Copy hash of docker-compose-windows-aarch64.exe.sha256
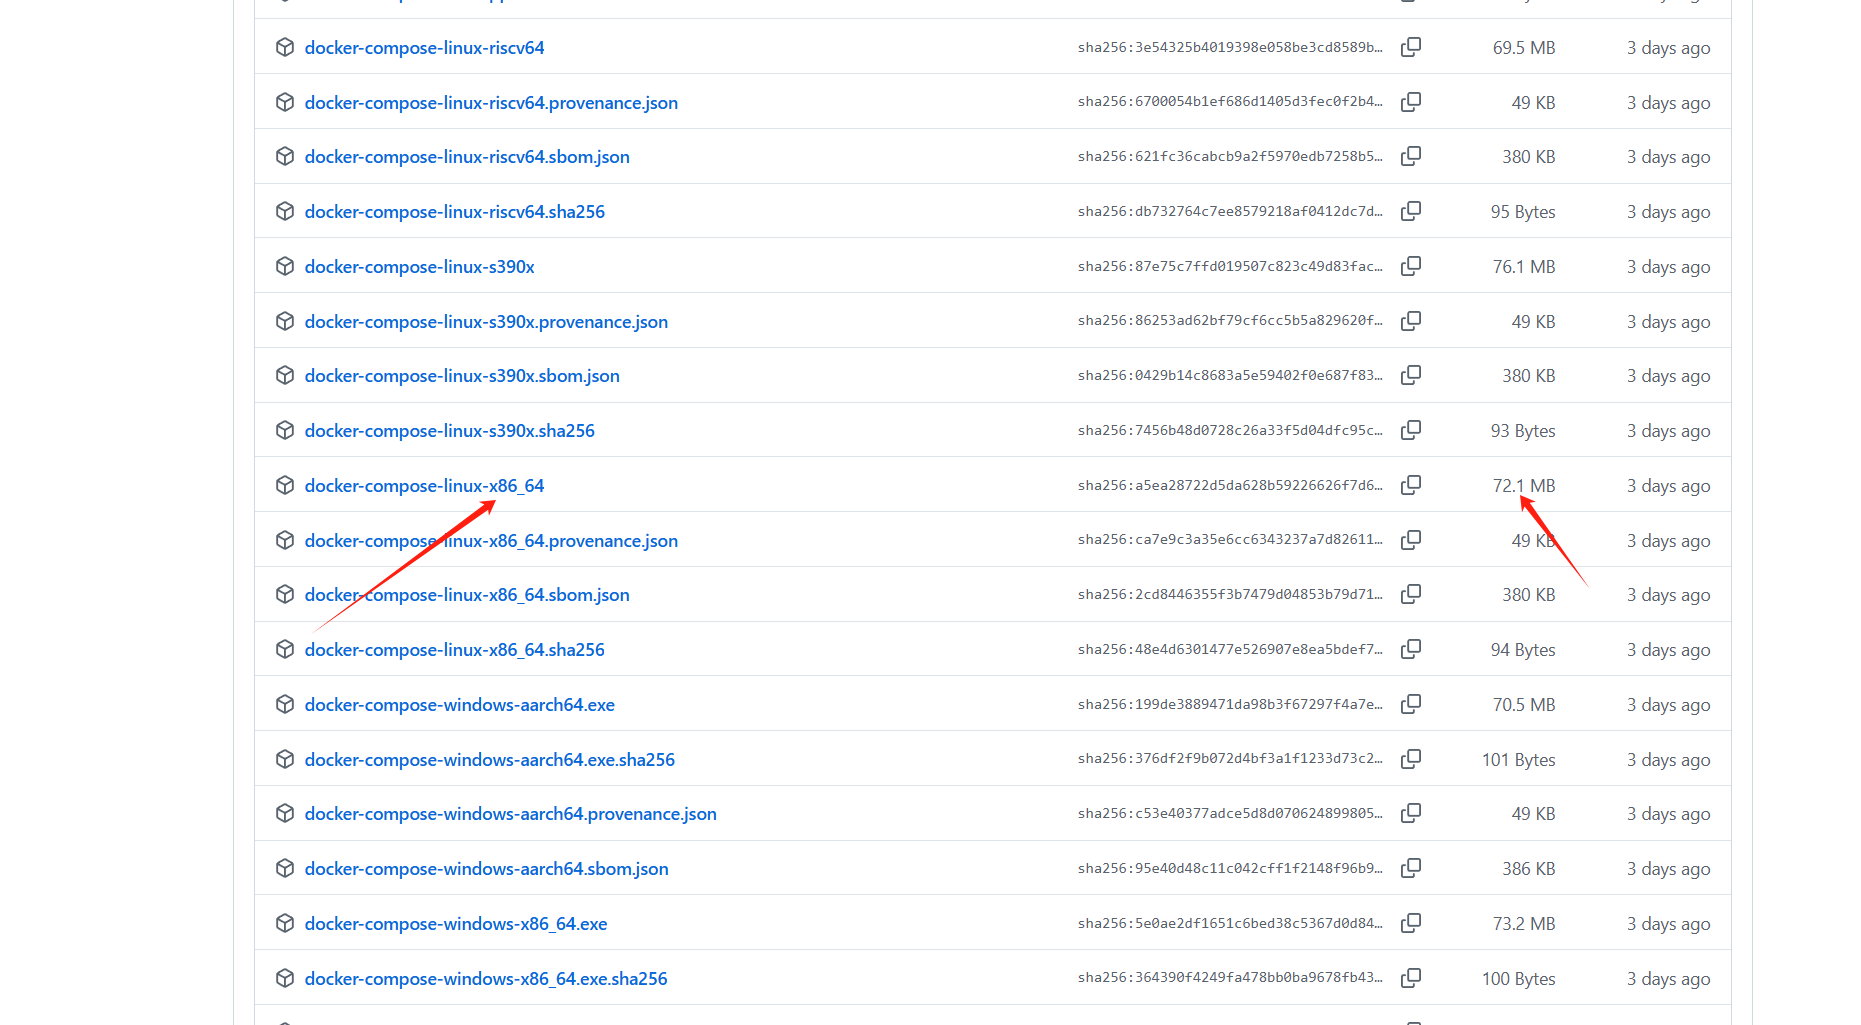 coord(1411,759)
